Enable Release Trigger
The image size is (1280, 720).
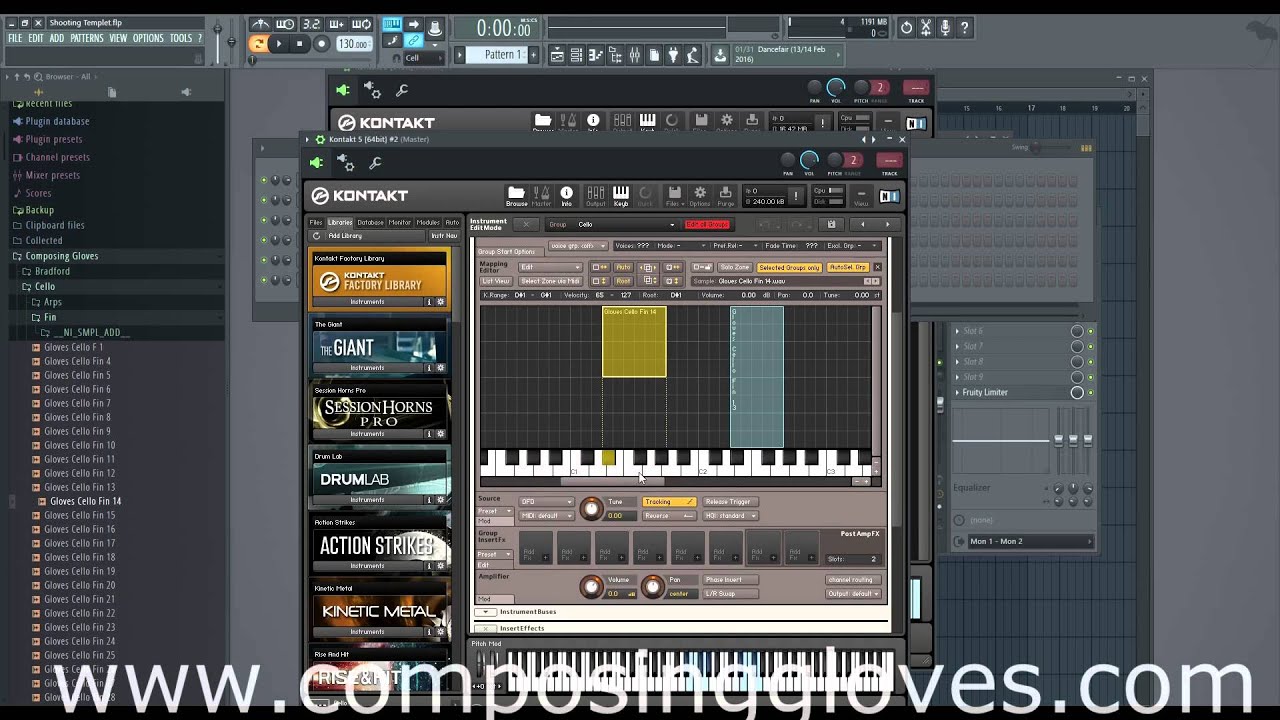(x=730, y=502)
